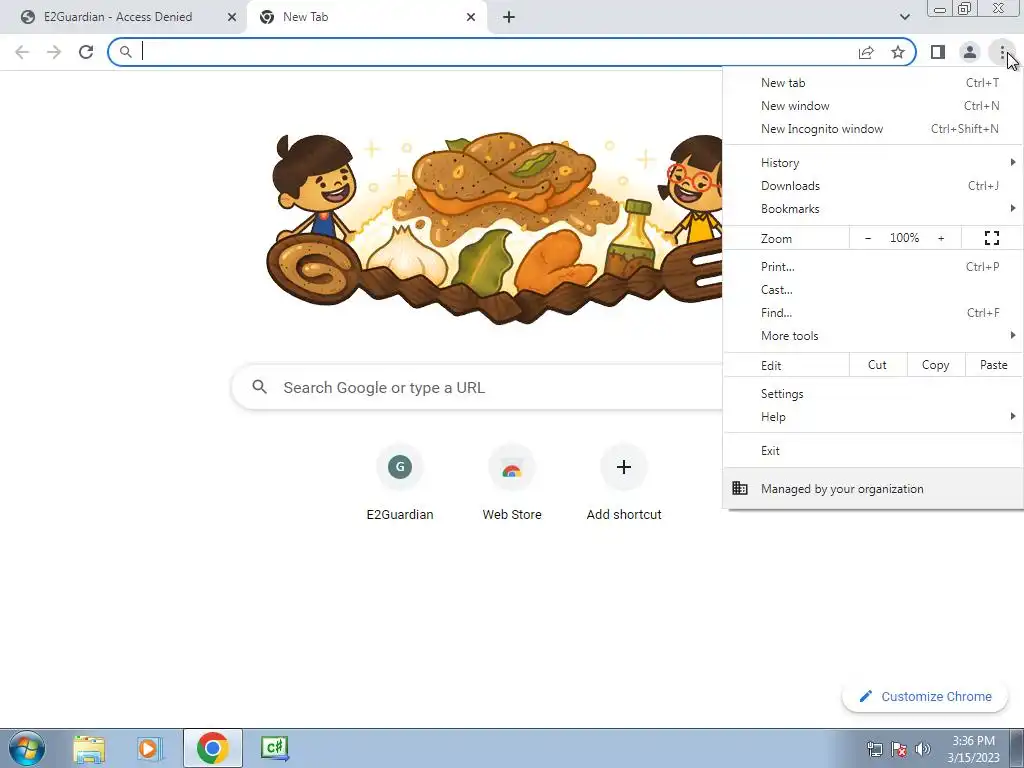The width and height of the screenshot is (1024, 768).
Task: Select Find... in the menu
Action: point(872,313)
